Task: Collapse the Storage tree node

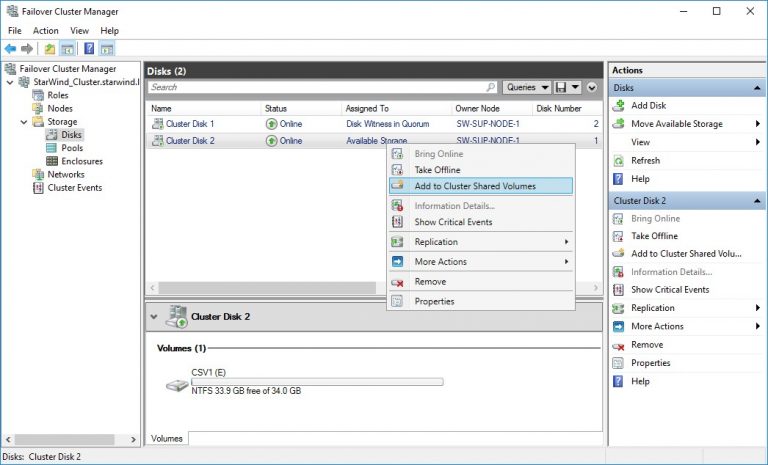Action: pos(23,122)
